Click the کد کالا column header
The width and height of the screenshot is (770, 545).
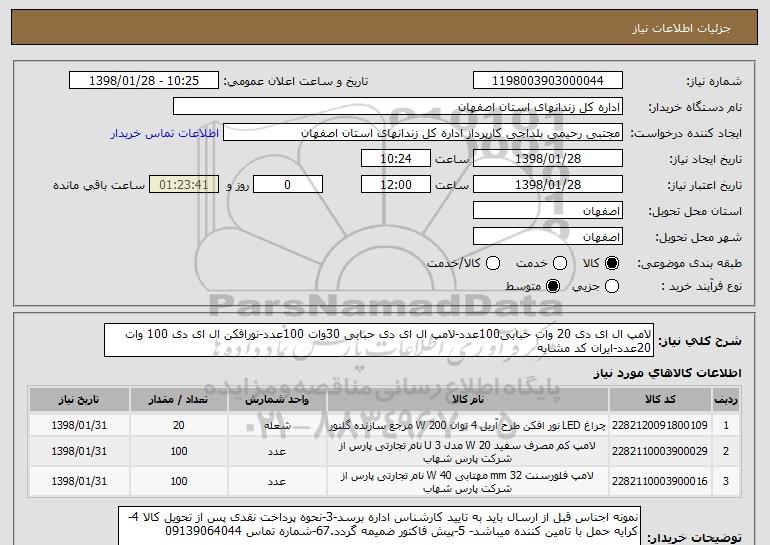click(x=660, y=400)
